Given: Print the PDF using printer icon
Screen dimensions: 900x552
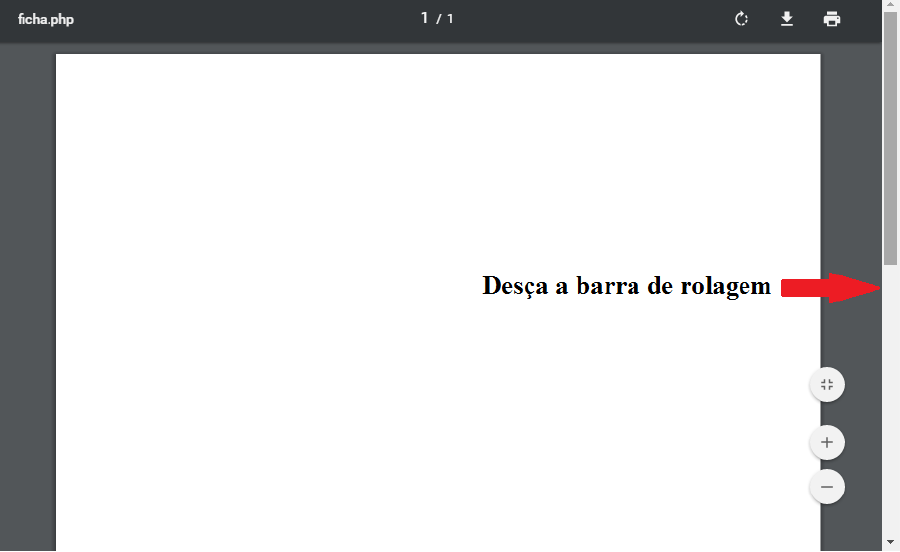Looking at the screenshot, I should tap(832, 19).
